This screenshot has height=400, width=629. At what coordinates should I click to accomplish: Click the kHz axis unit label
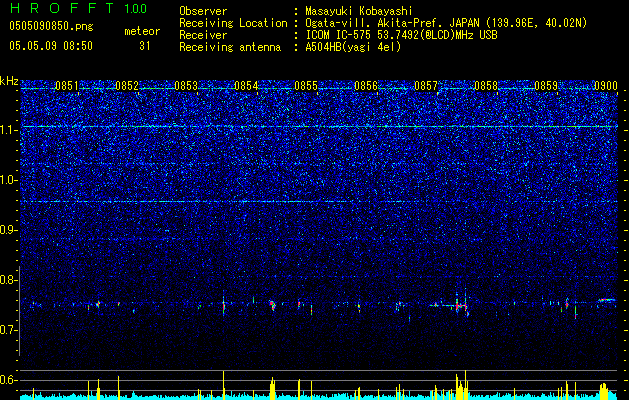9,81
